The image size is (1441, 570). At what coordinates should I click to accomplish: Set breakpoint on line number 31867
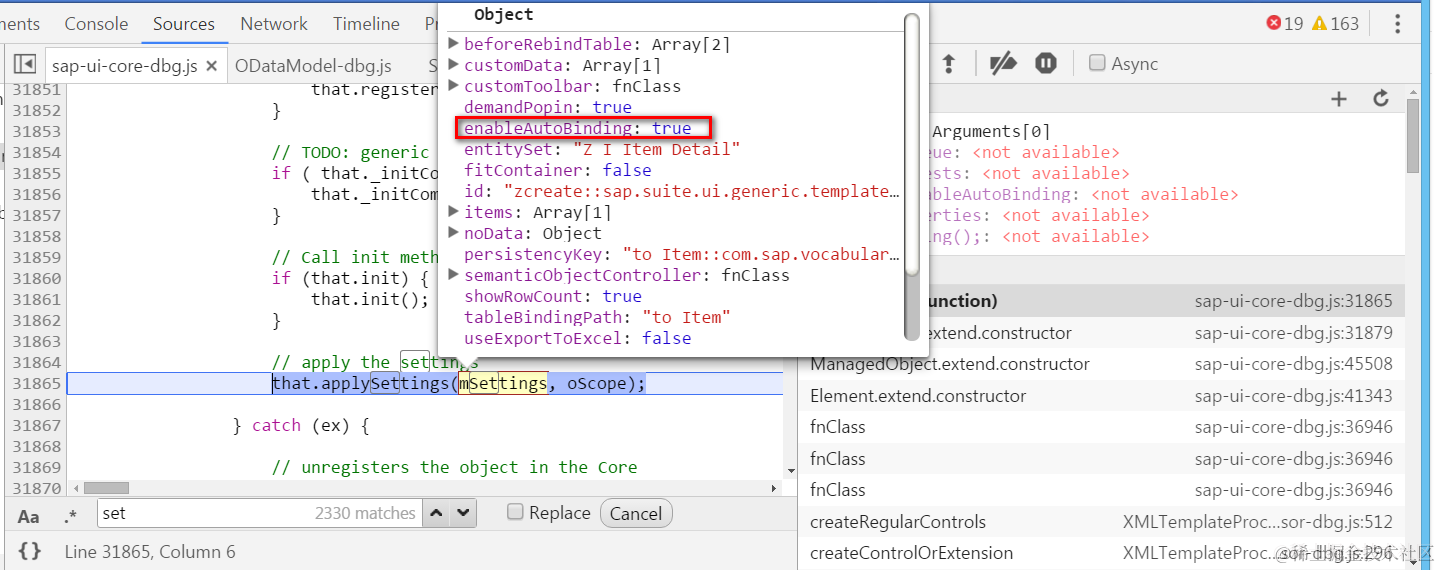(x=36, y=425)
